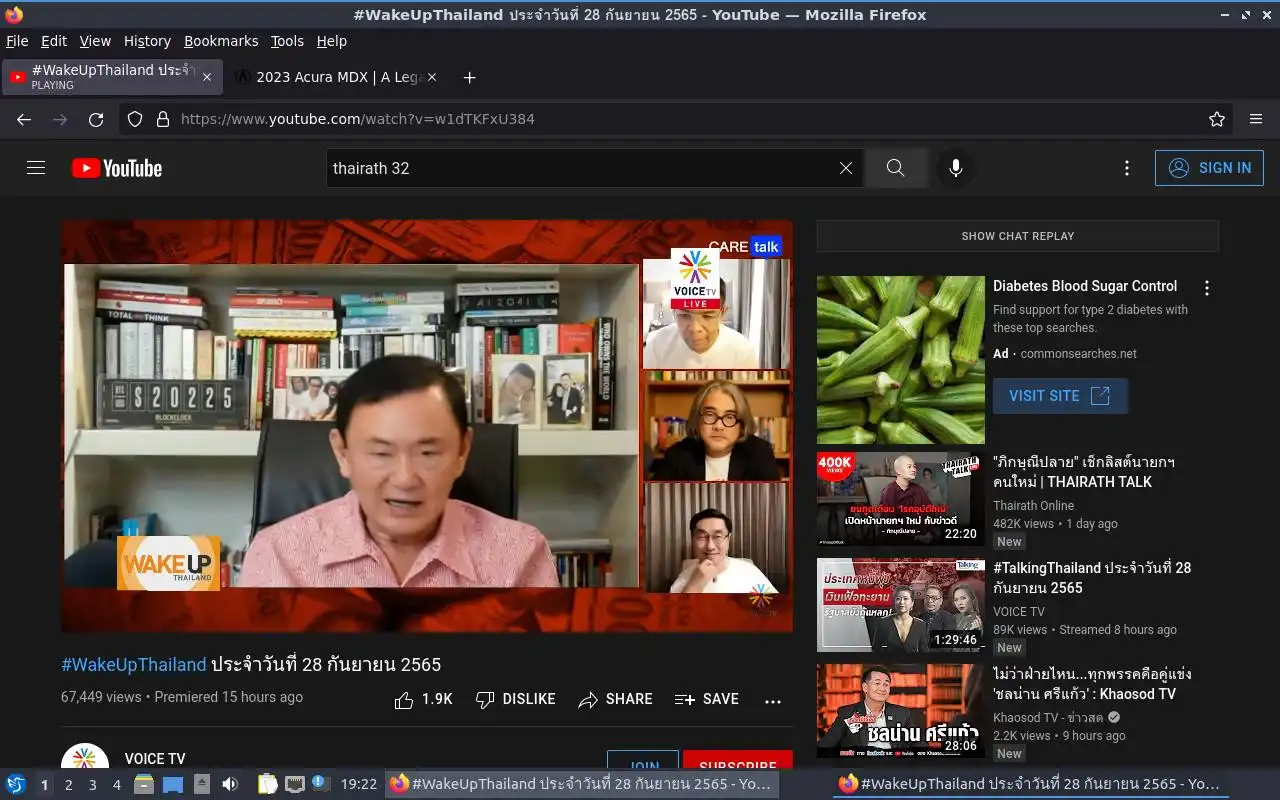Open the Khaosod TV video thumbnail
1280x800 pixels.
coord(901,711)
